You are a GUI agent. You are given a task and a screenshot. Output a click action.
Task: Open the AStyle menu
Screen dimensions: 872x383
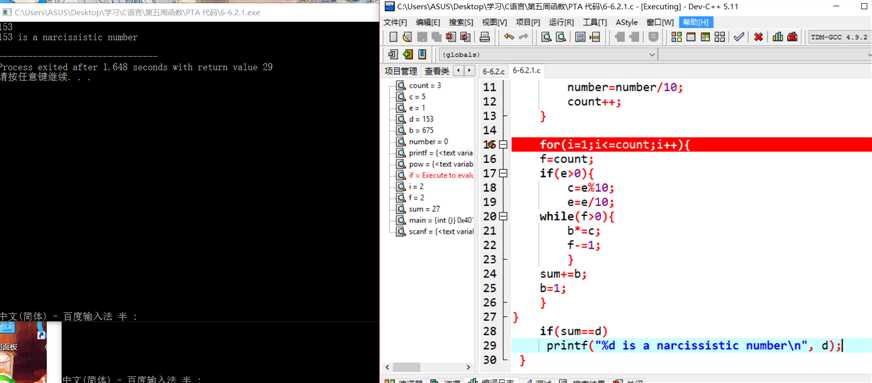[x=626, y=22]
